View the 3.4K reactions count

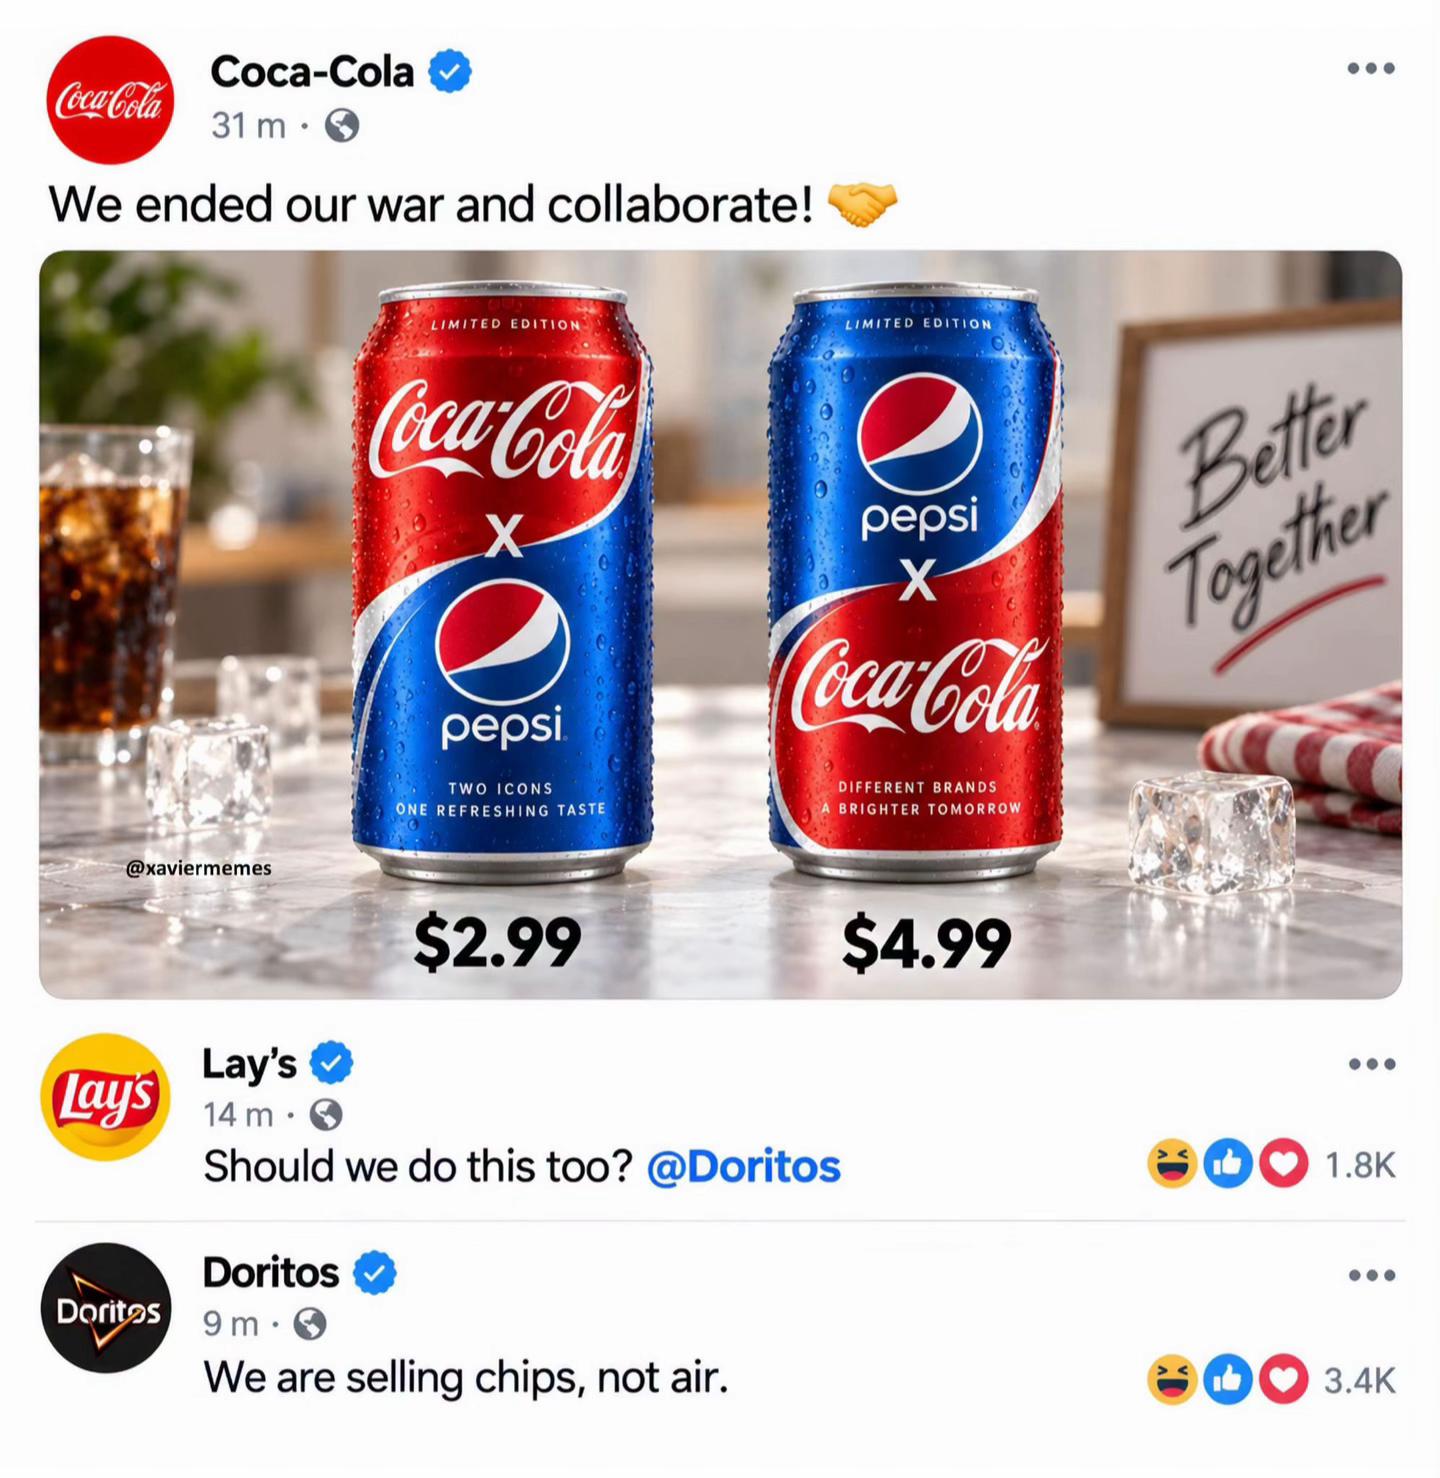[1359, 1381]
